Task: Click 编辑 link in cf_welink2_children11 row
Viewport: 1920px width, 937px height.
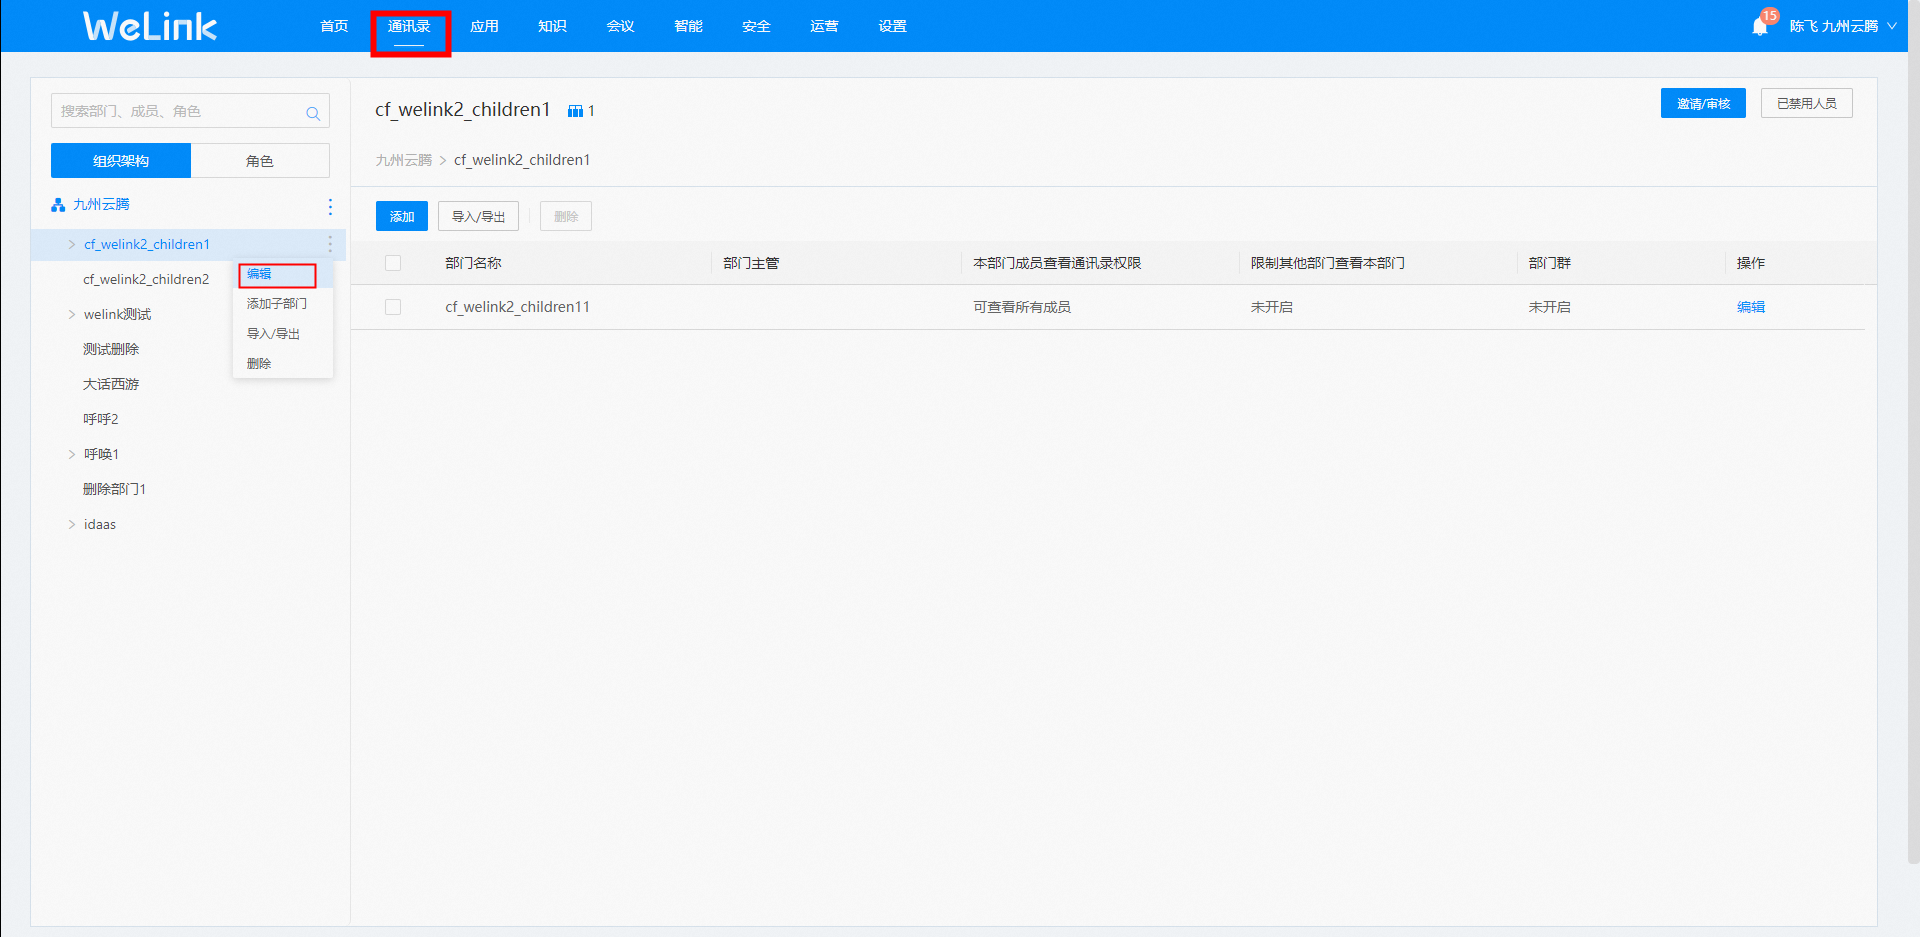Action: click(x=1751, y=307)
